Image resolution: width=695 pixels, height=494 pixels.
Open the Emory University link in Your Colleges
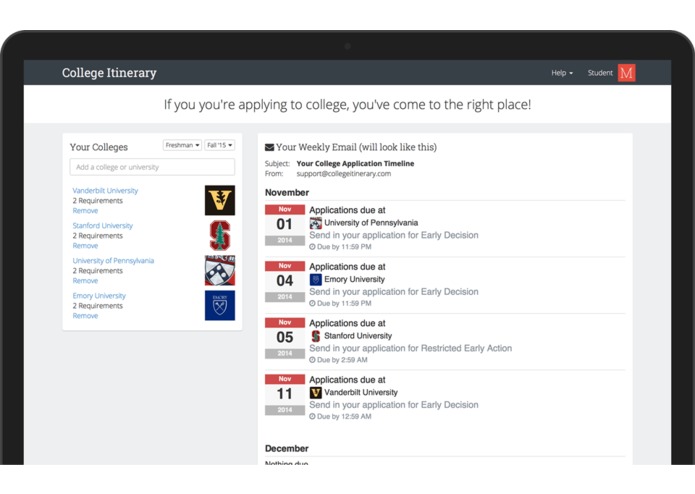pyautogui.click(x=99, y=296)
